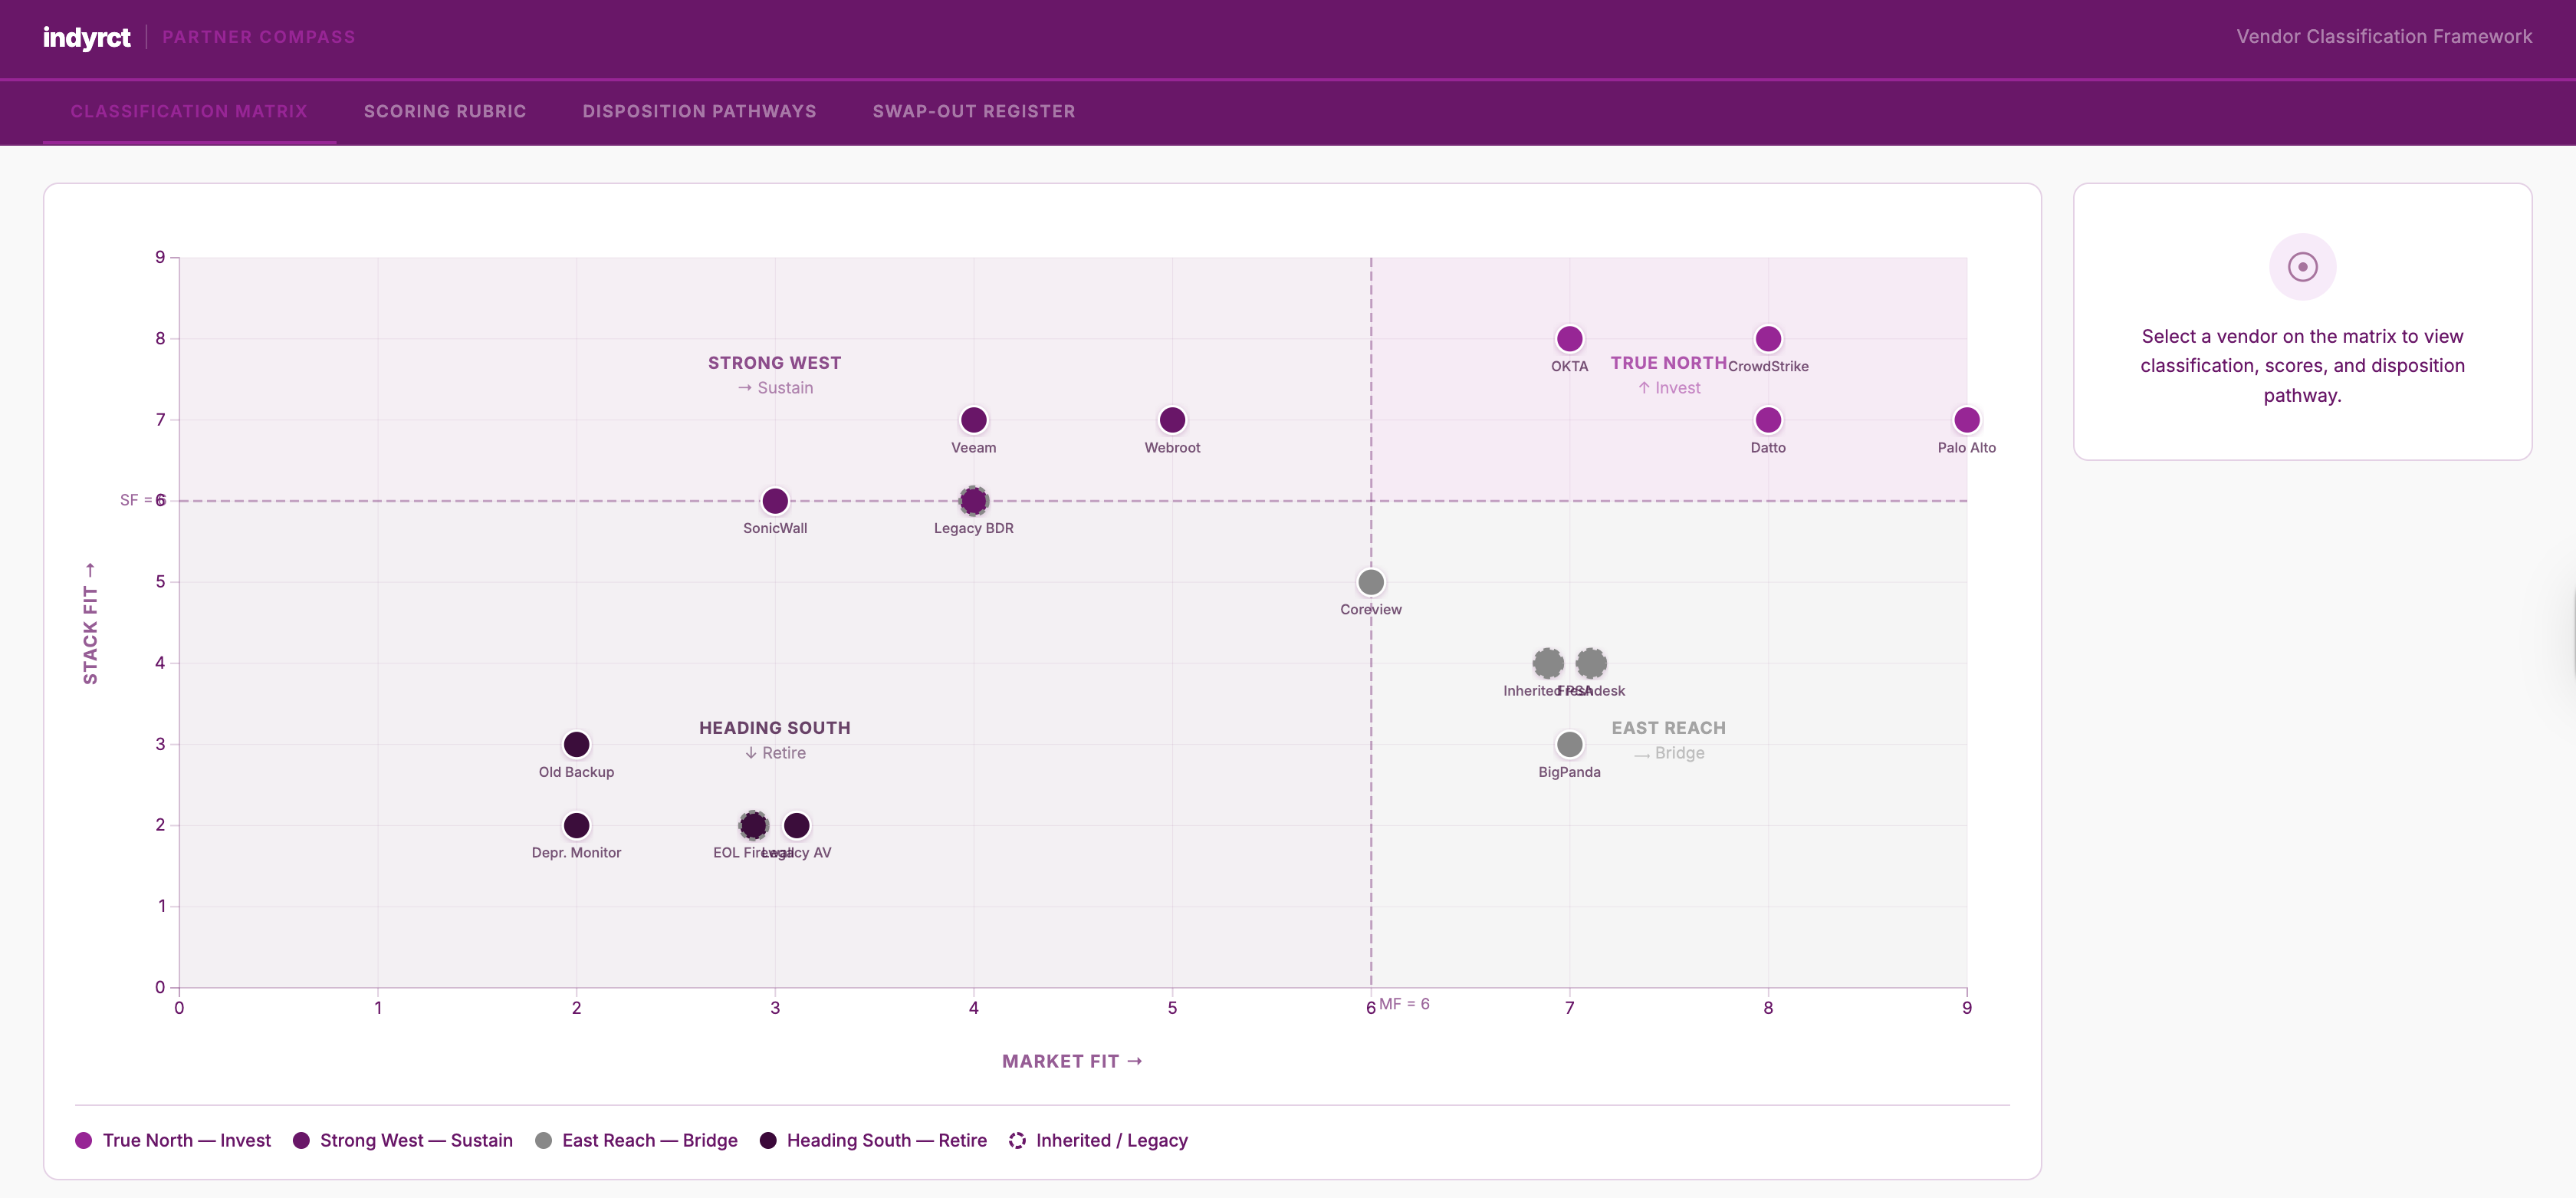
Task: Select the dashed Legacy BDR dot
Action: pos(973,501)
